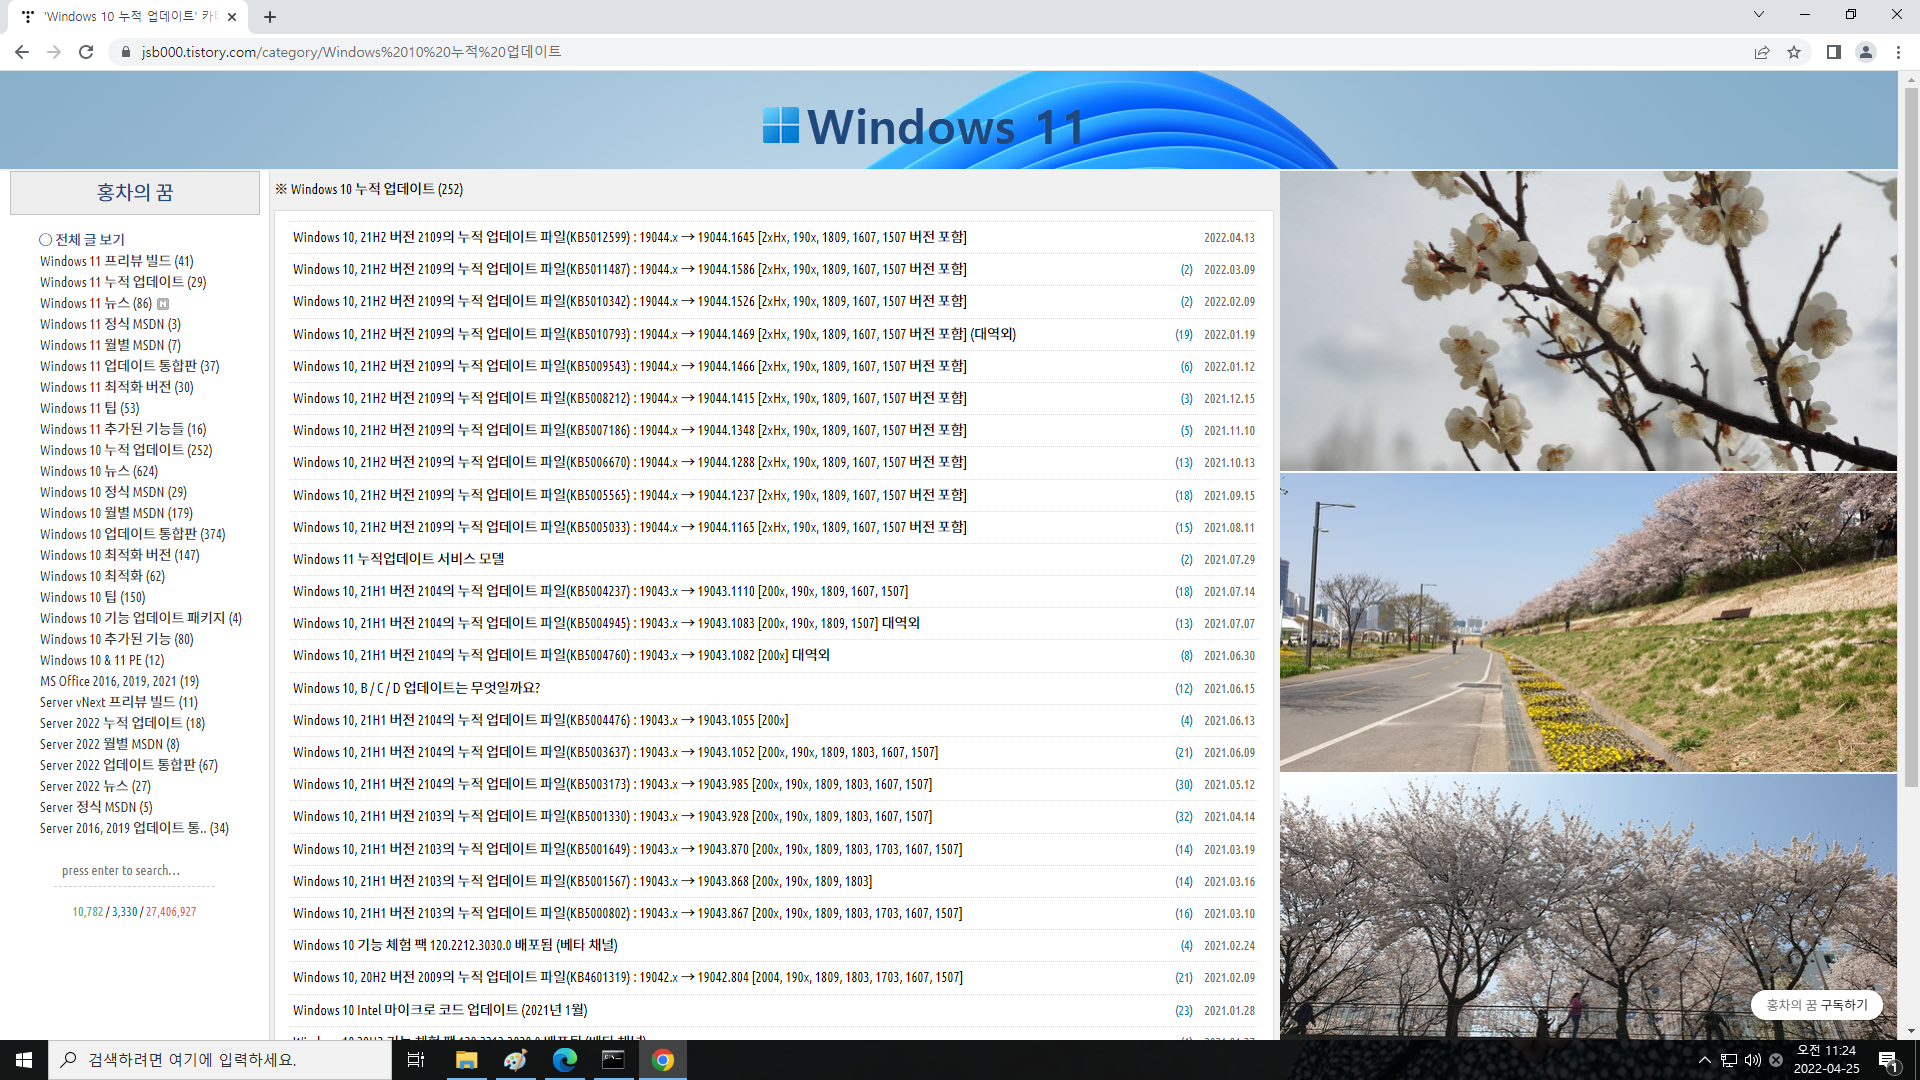Open Server 정식 MSDN category
Image resolution: width=1920 pixels, height=1080 pixels.
pyautogui.click(x=96, y=807)
